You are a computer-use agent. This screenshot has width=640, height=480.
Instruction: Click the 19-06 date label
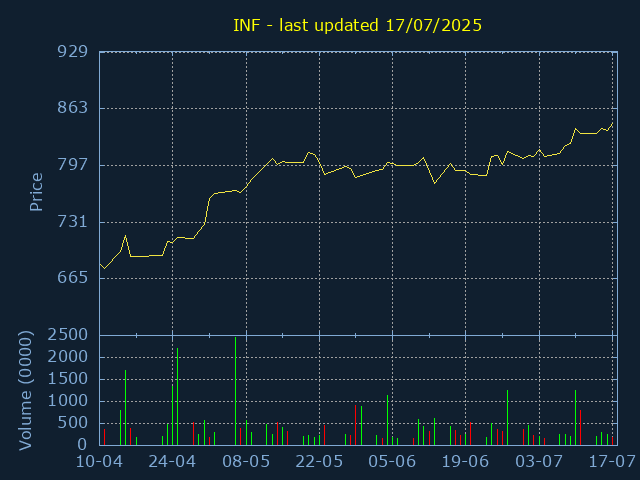(x=465, y=462)
